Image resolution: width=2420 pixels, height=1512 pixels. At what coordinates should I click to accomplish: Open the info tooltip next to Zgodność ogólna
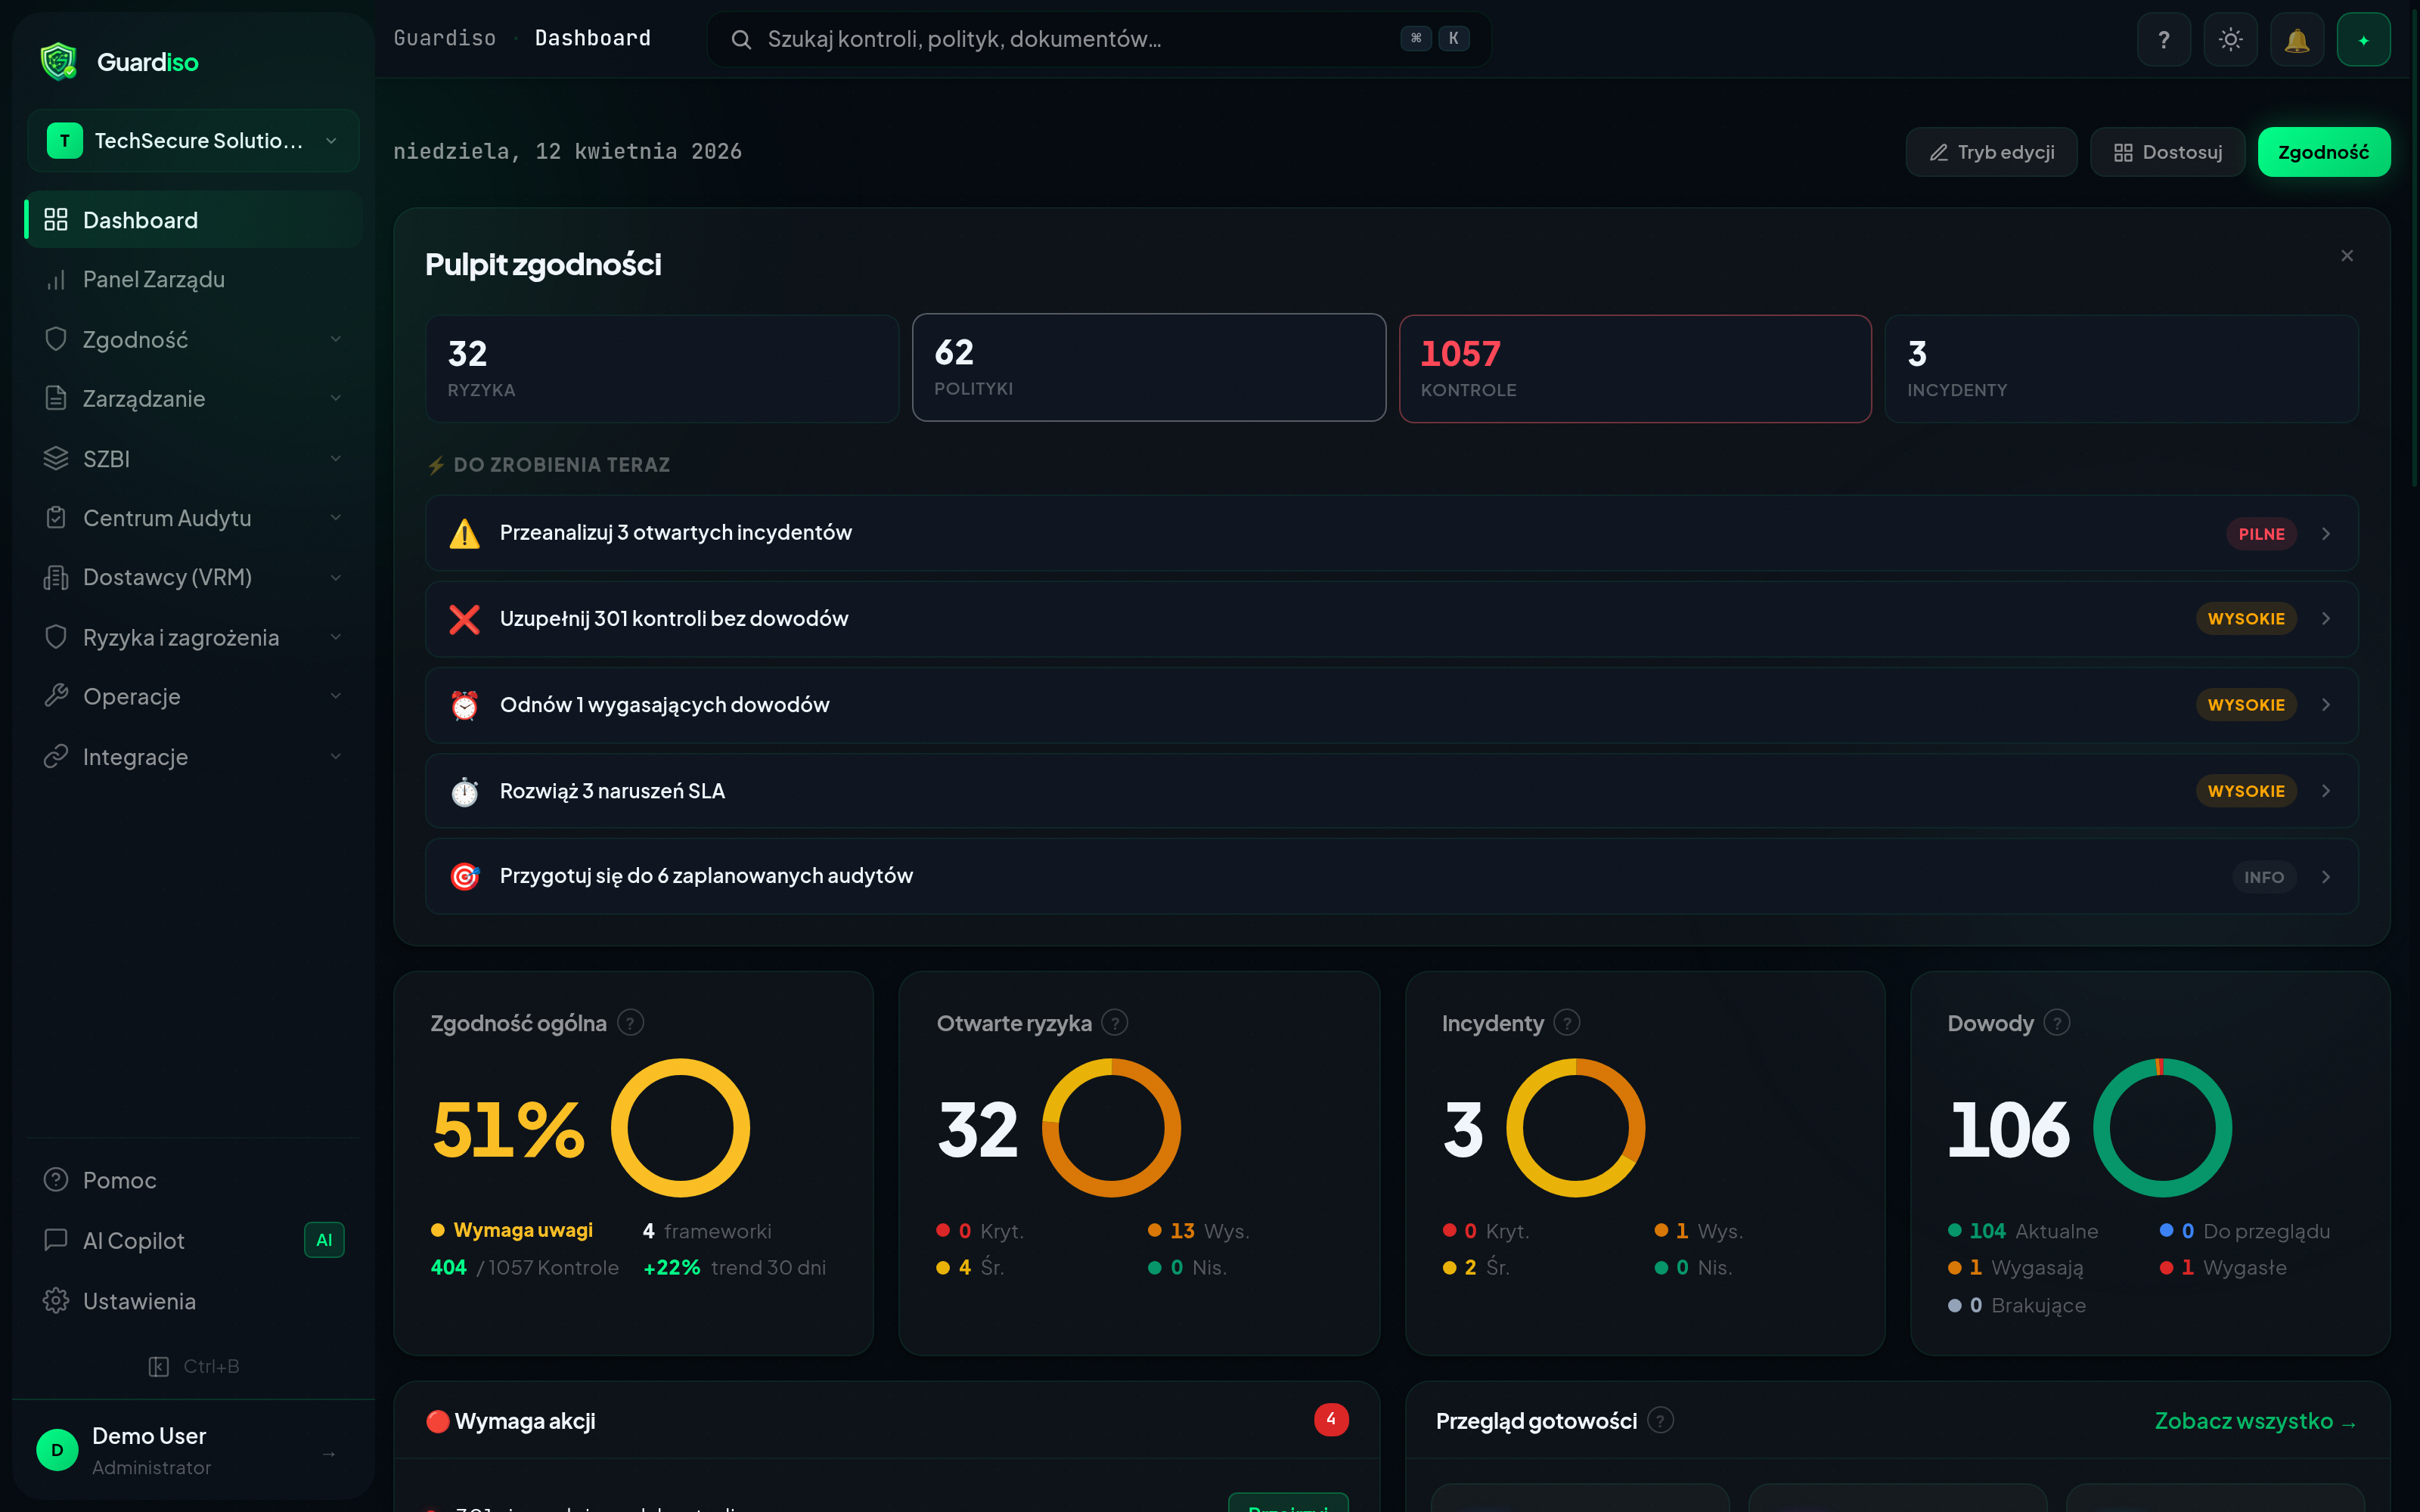[x=630, y=1023]
